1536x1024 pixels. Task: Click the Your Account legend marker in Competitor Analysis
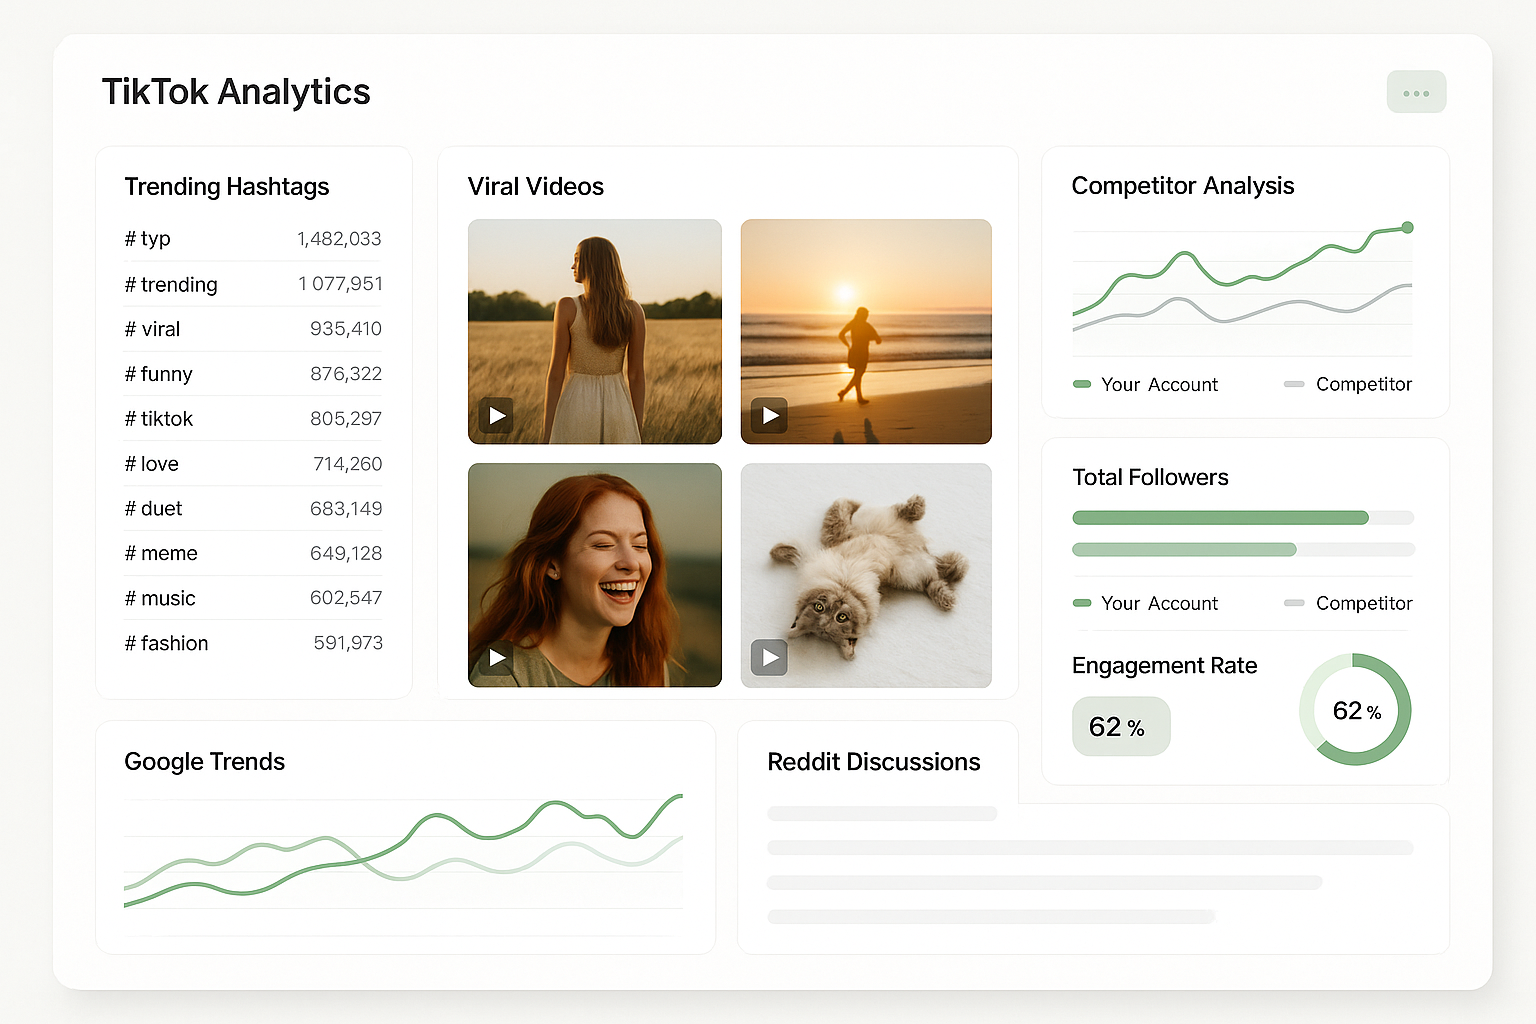pyautogui.click(x=1082, y=384)
